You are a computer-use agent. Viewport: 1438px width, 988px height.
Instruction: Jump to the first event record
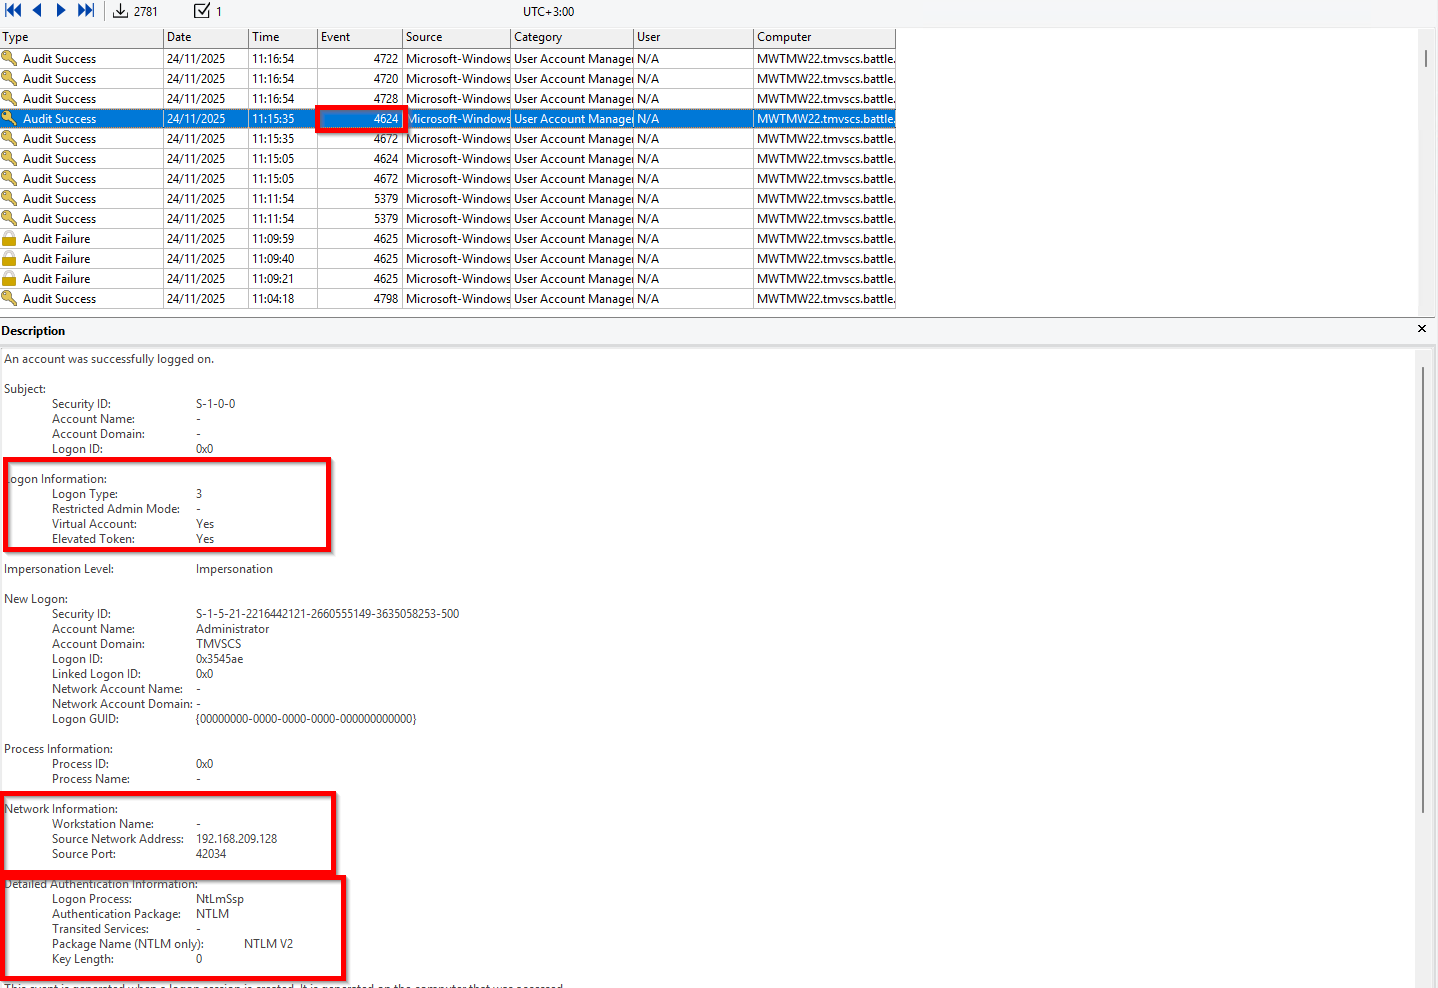pos(13,10)
